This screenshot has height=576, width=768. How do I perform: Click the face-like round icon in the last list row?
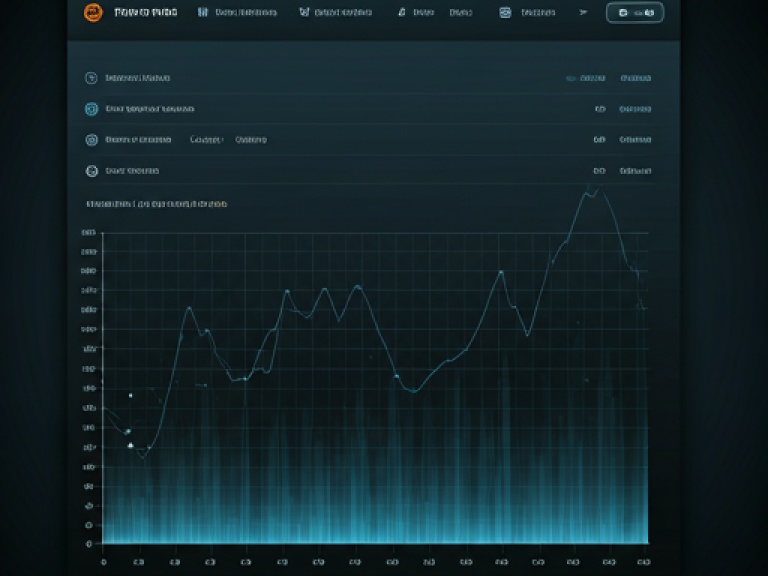pos(92,171)
